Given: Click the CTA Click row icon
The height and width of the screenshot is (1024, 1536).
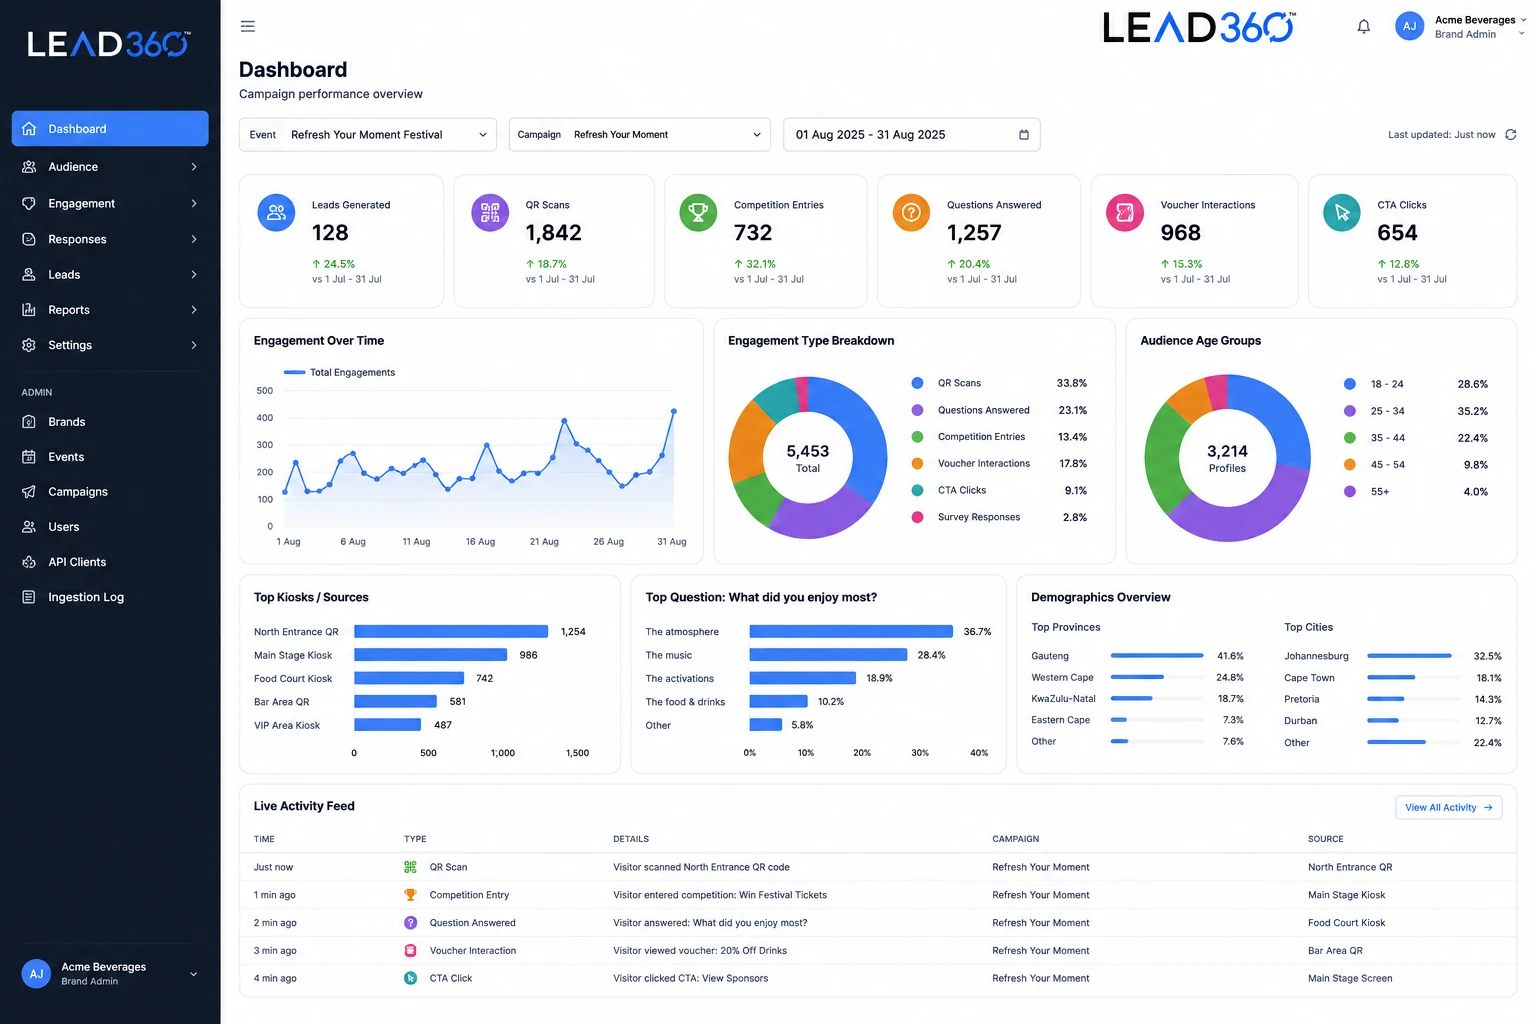Looking at the screenshot, I should tap(410, 979).
